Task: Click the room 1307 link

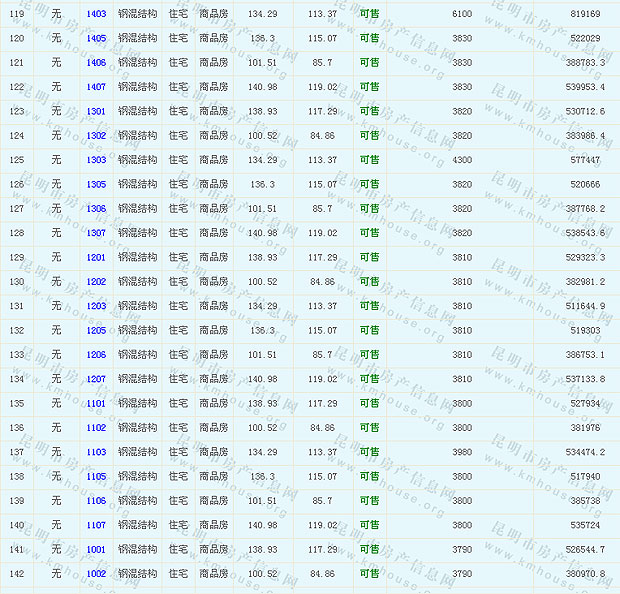Action: (x=96, y=233)
